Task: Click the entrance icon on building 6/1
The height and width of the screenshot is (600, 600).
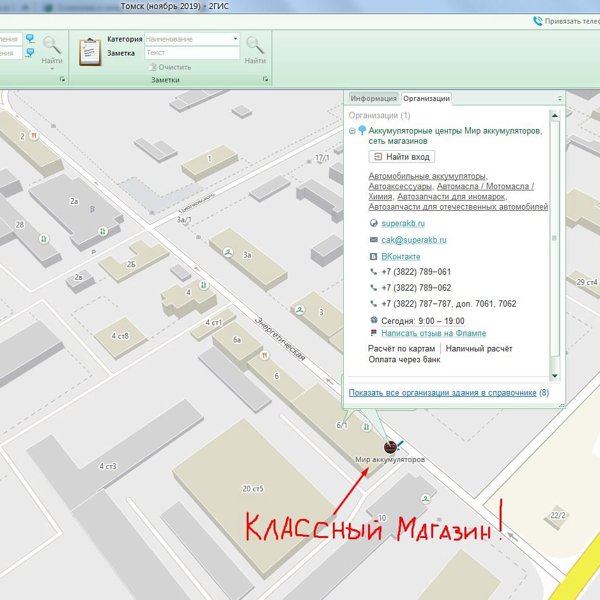Action: [x=366, y=426]
